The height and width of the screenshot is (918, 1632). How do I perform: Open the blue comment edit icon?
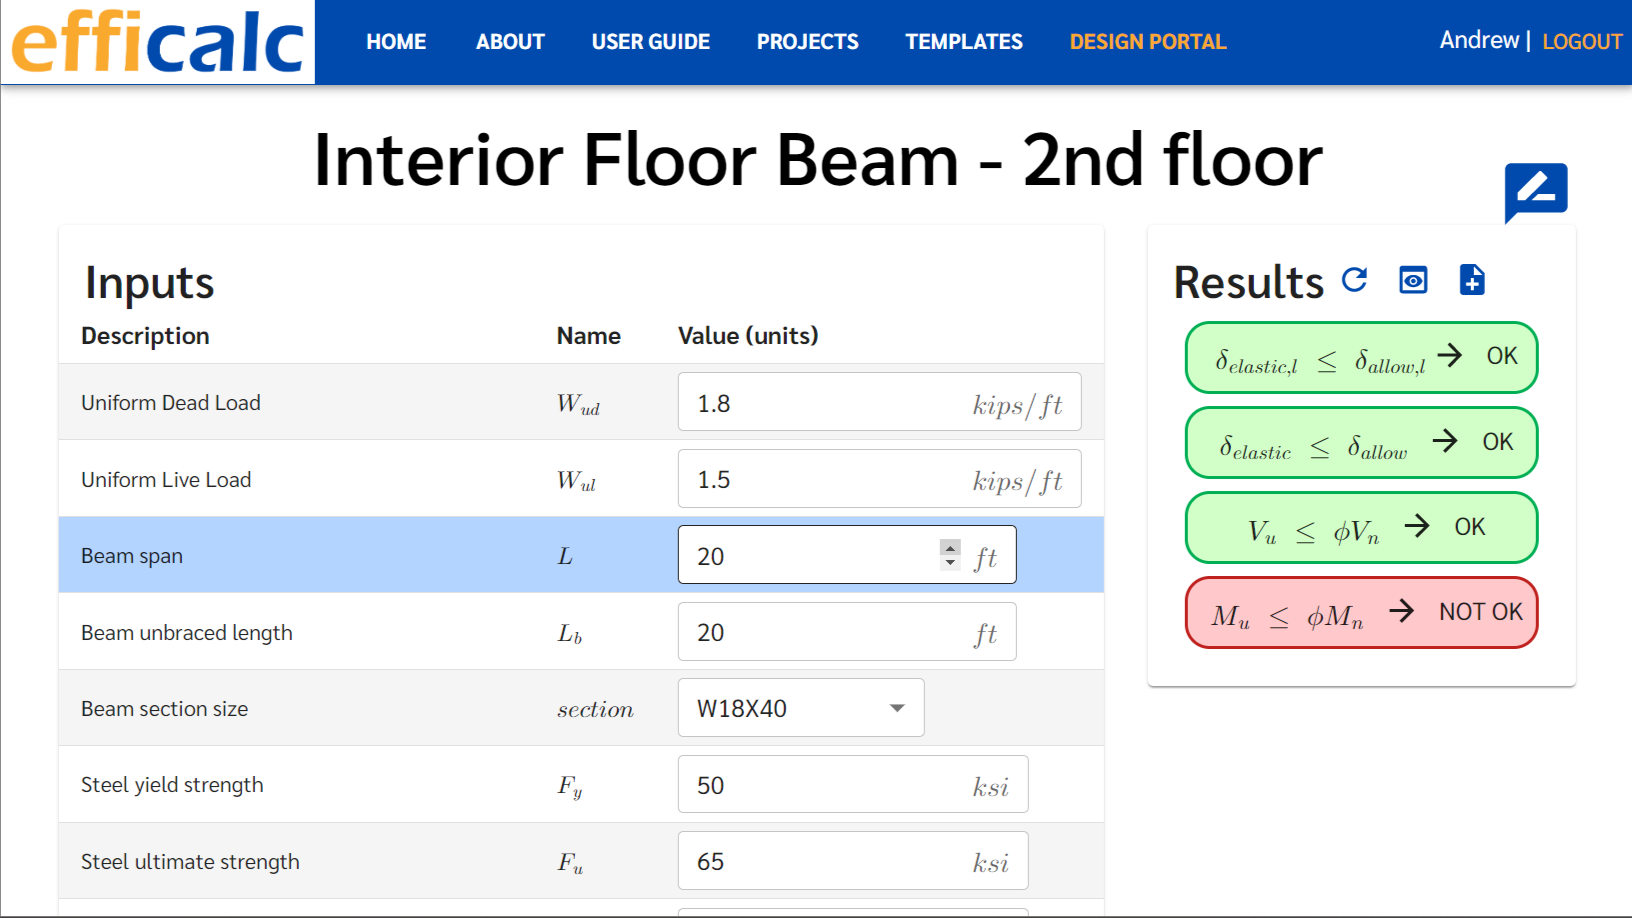(x=1535, y=190)
